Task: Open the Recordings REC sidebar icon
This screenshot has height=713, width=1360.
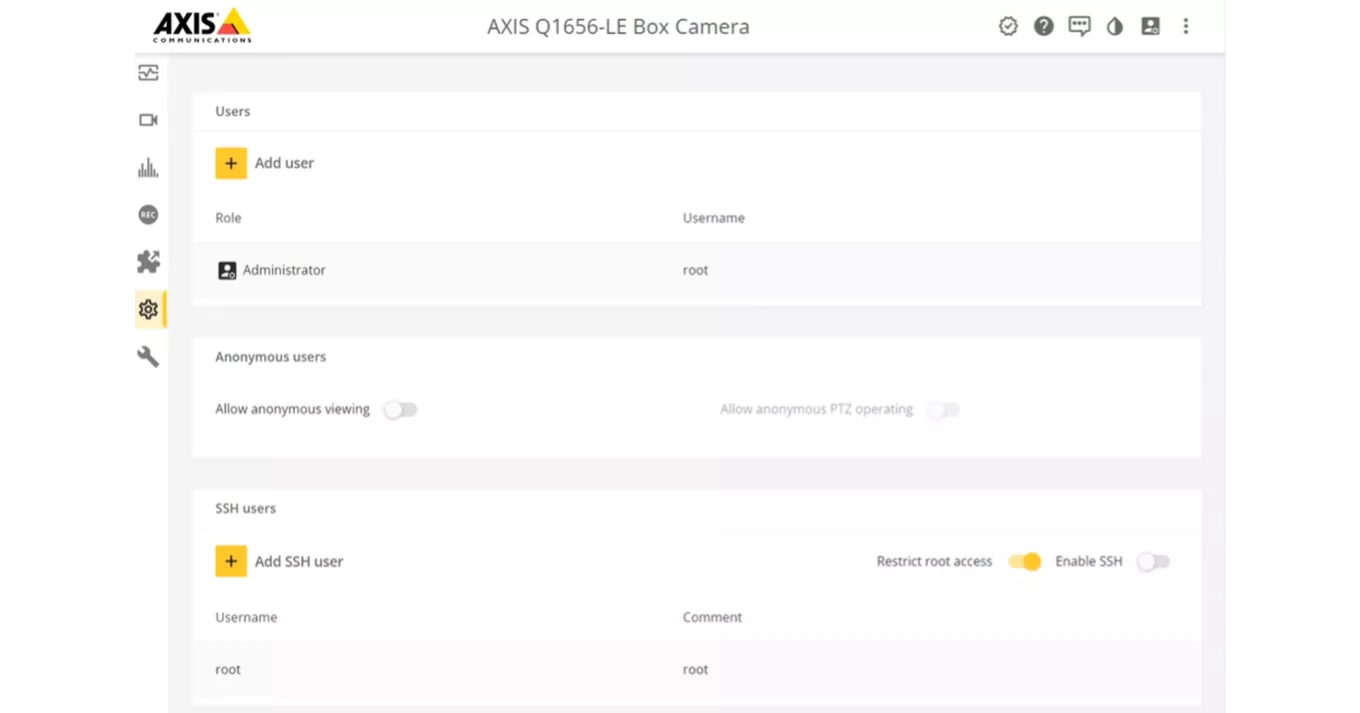Action: [x=148, y=215]
